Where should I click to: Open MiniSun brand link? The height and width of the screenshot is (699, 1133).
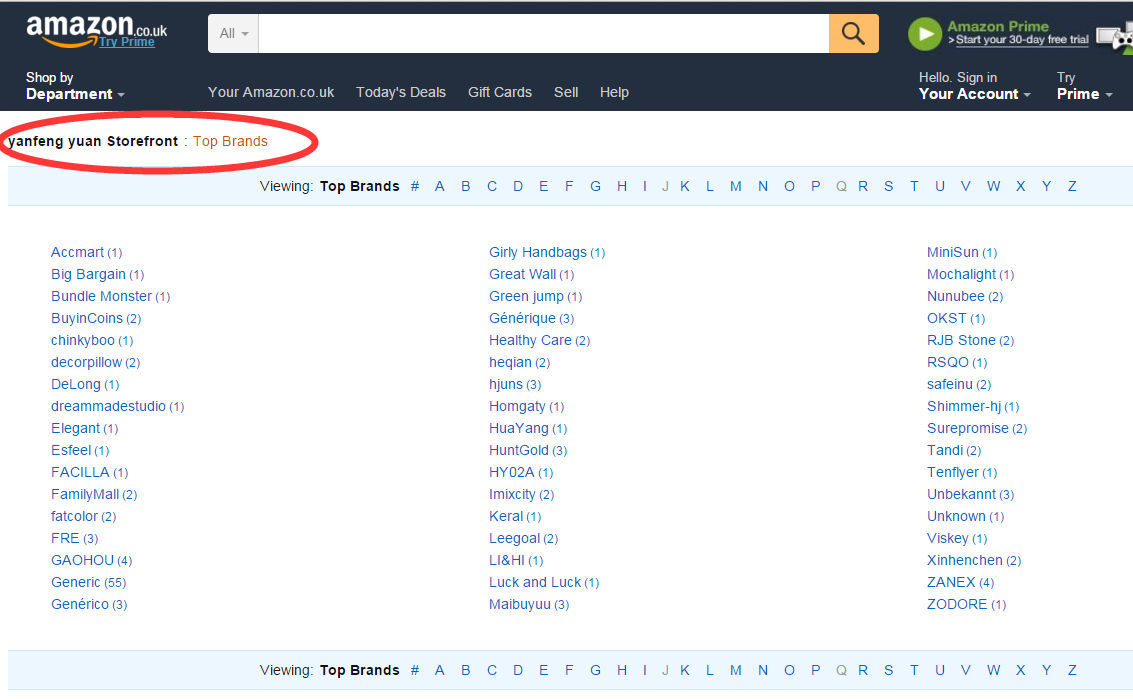(x=953, y=252)
